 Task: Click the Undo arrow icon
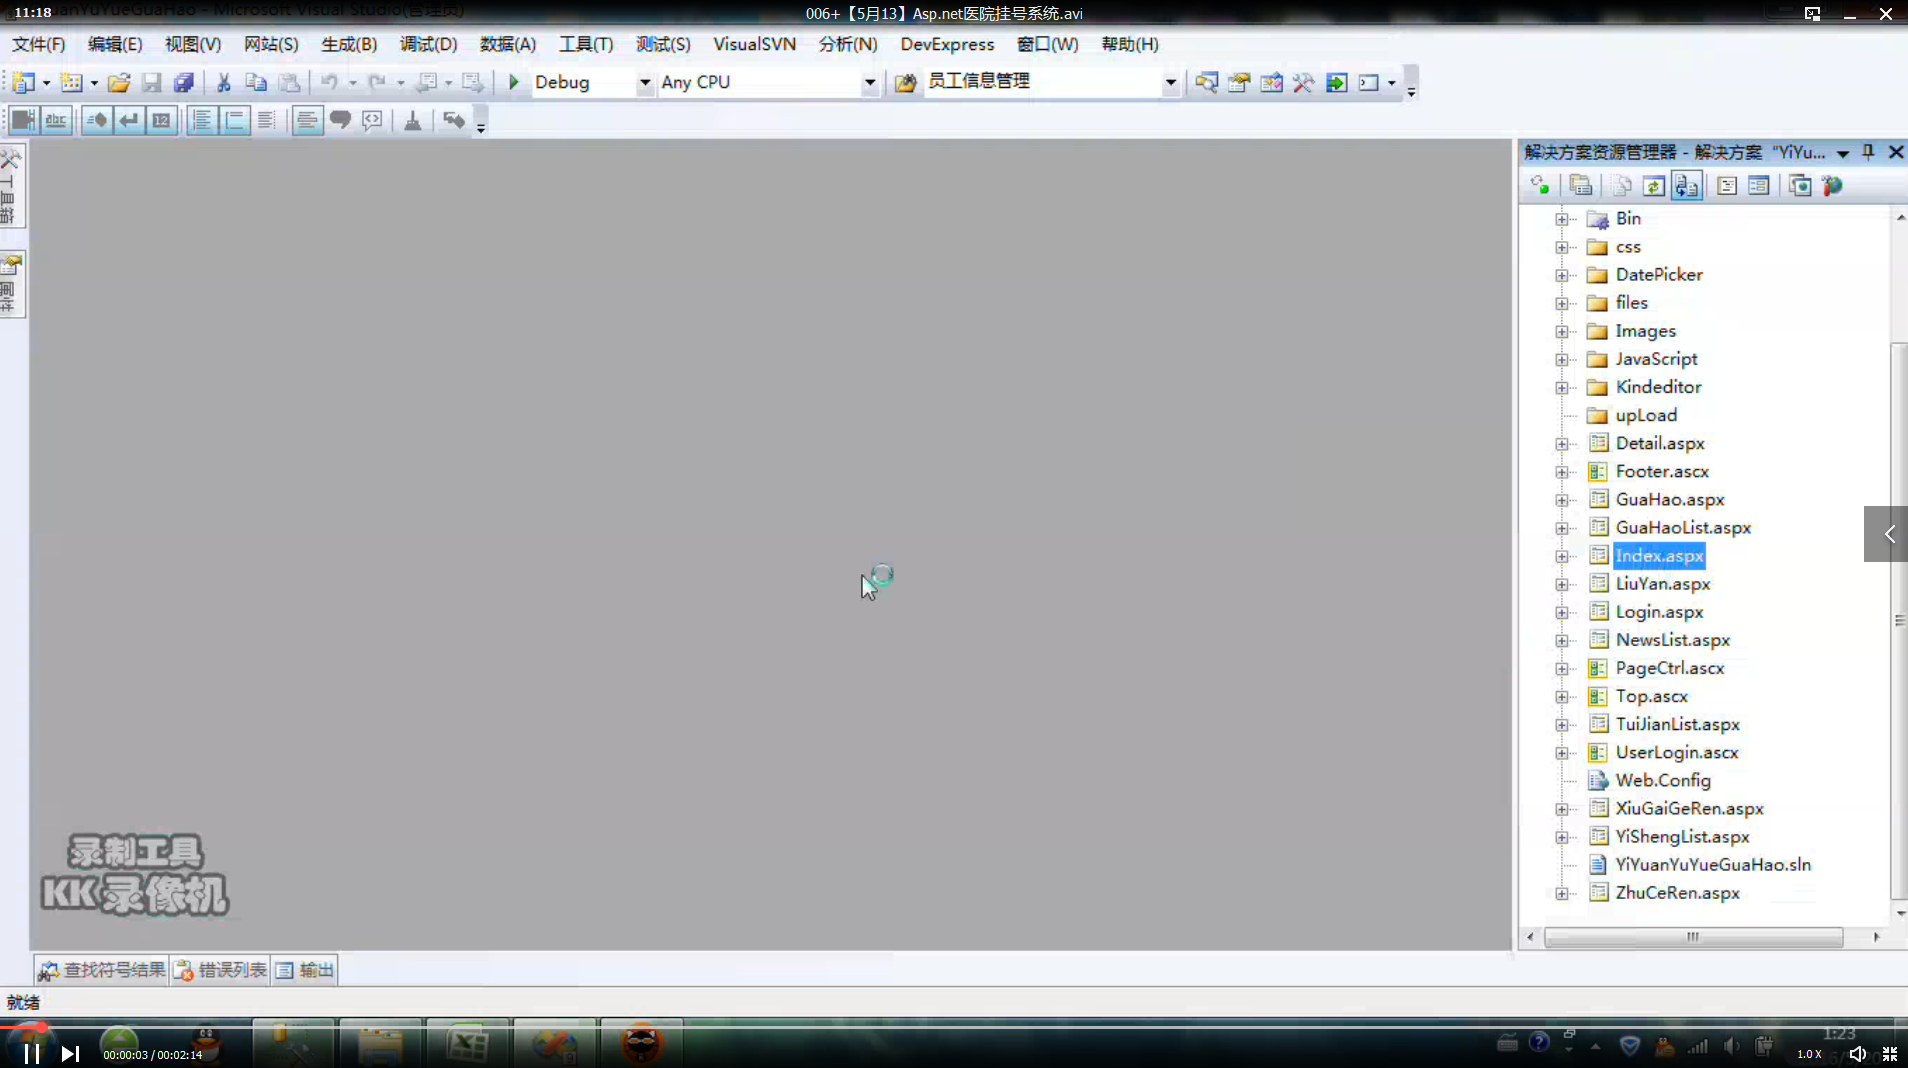click(329, 82)
